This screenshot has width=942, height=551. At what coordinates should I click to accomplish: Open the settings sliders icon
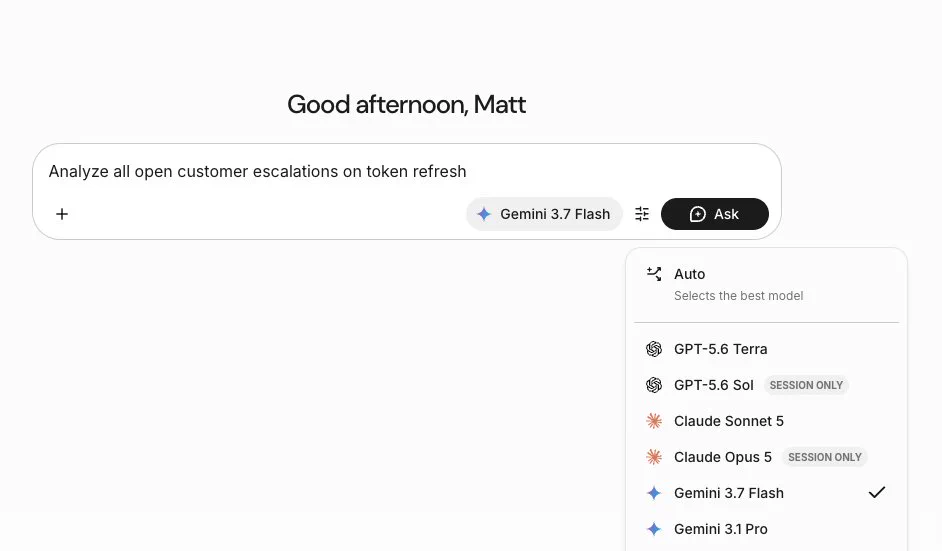tap(642, 214)
